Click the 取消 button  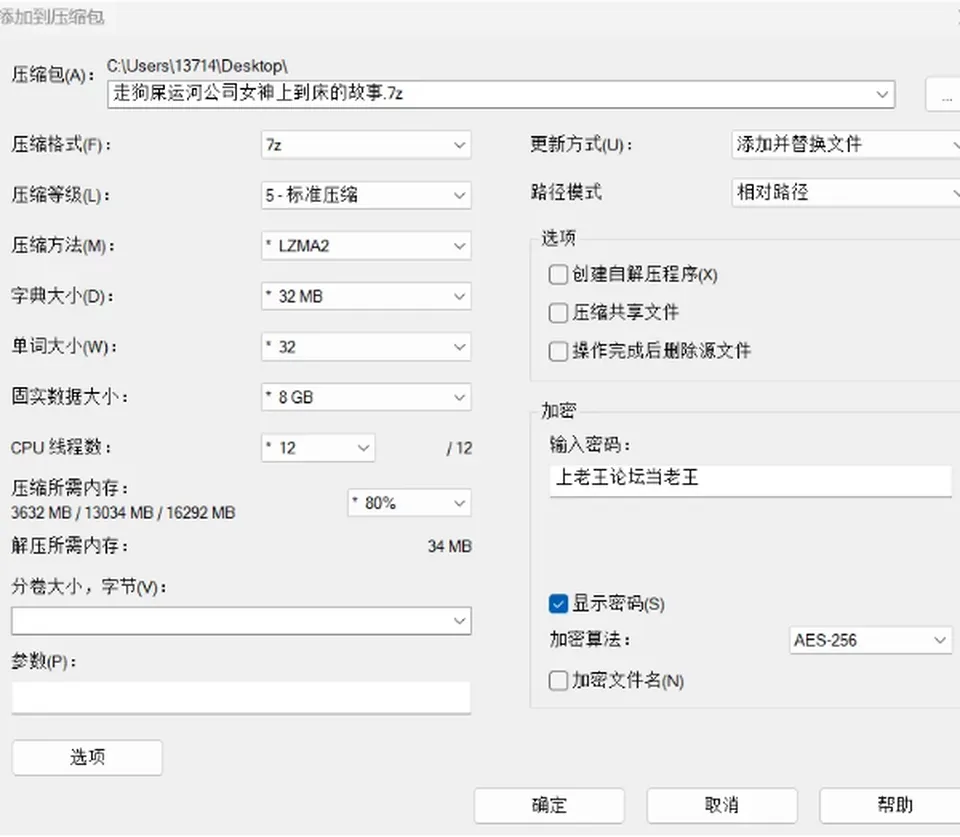pos(722,805)
